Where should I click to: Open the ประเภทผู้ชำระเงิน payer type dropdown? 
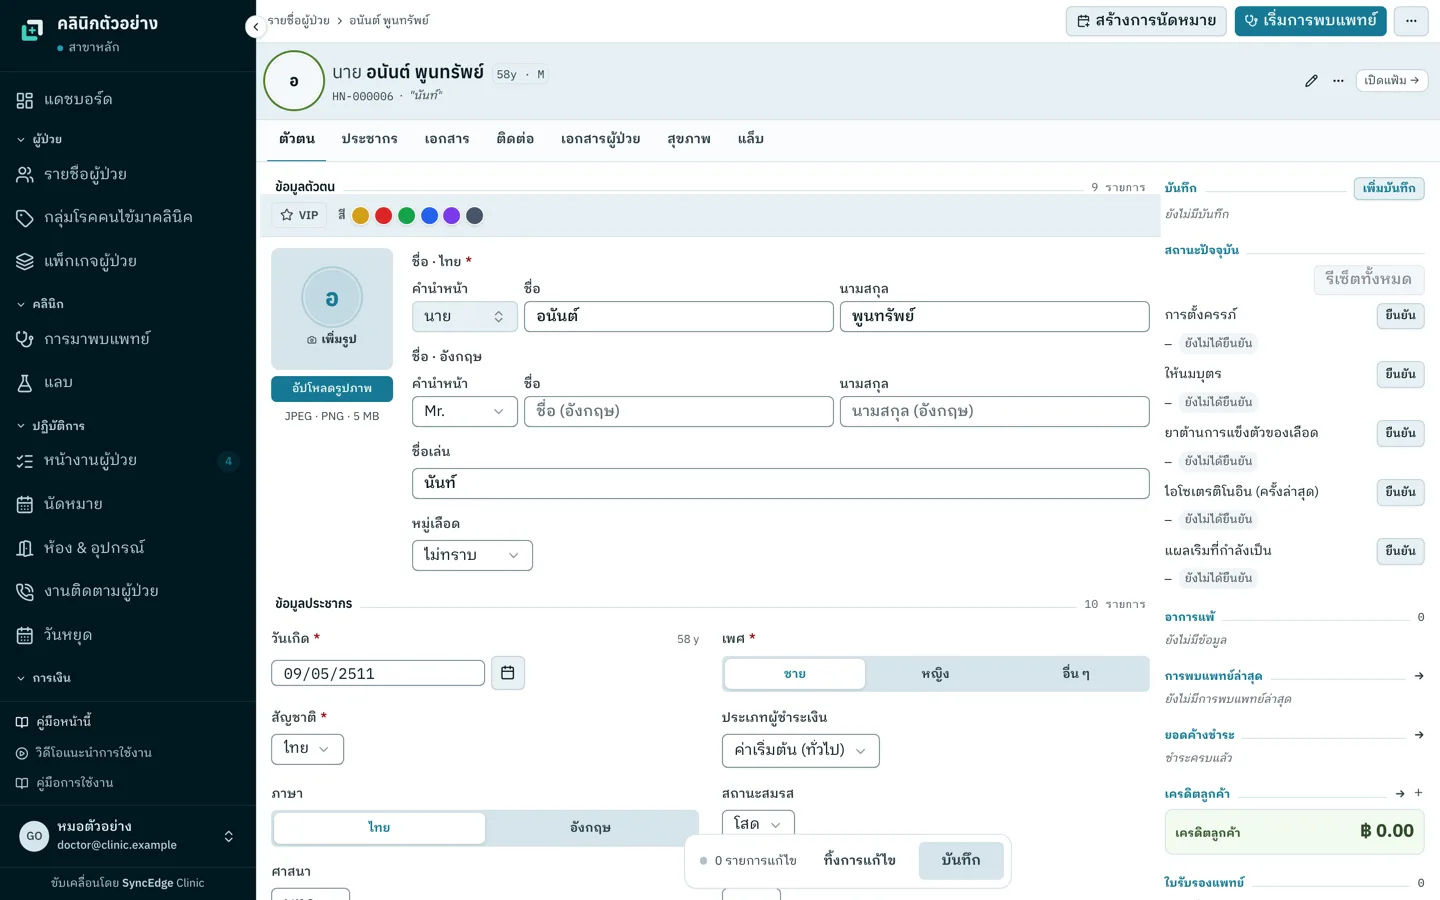click(x=801, y=751)
